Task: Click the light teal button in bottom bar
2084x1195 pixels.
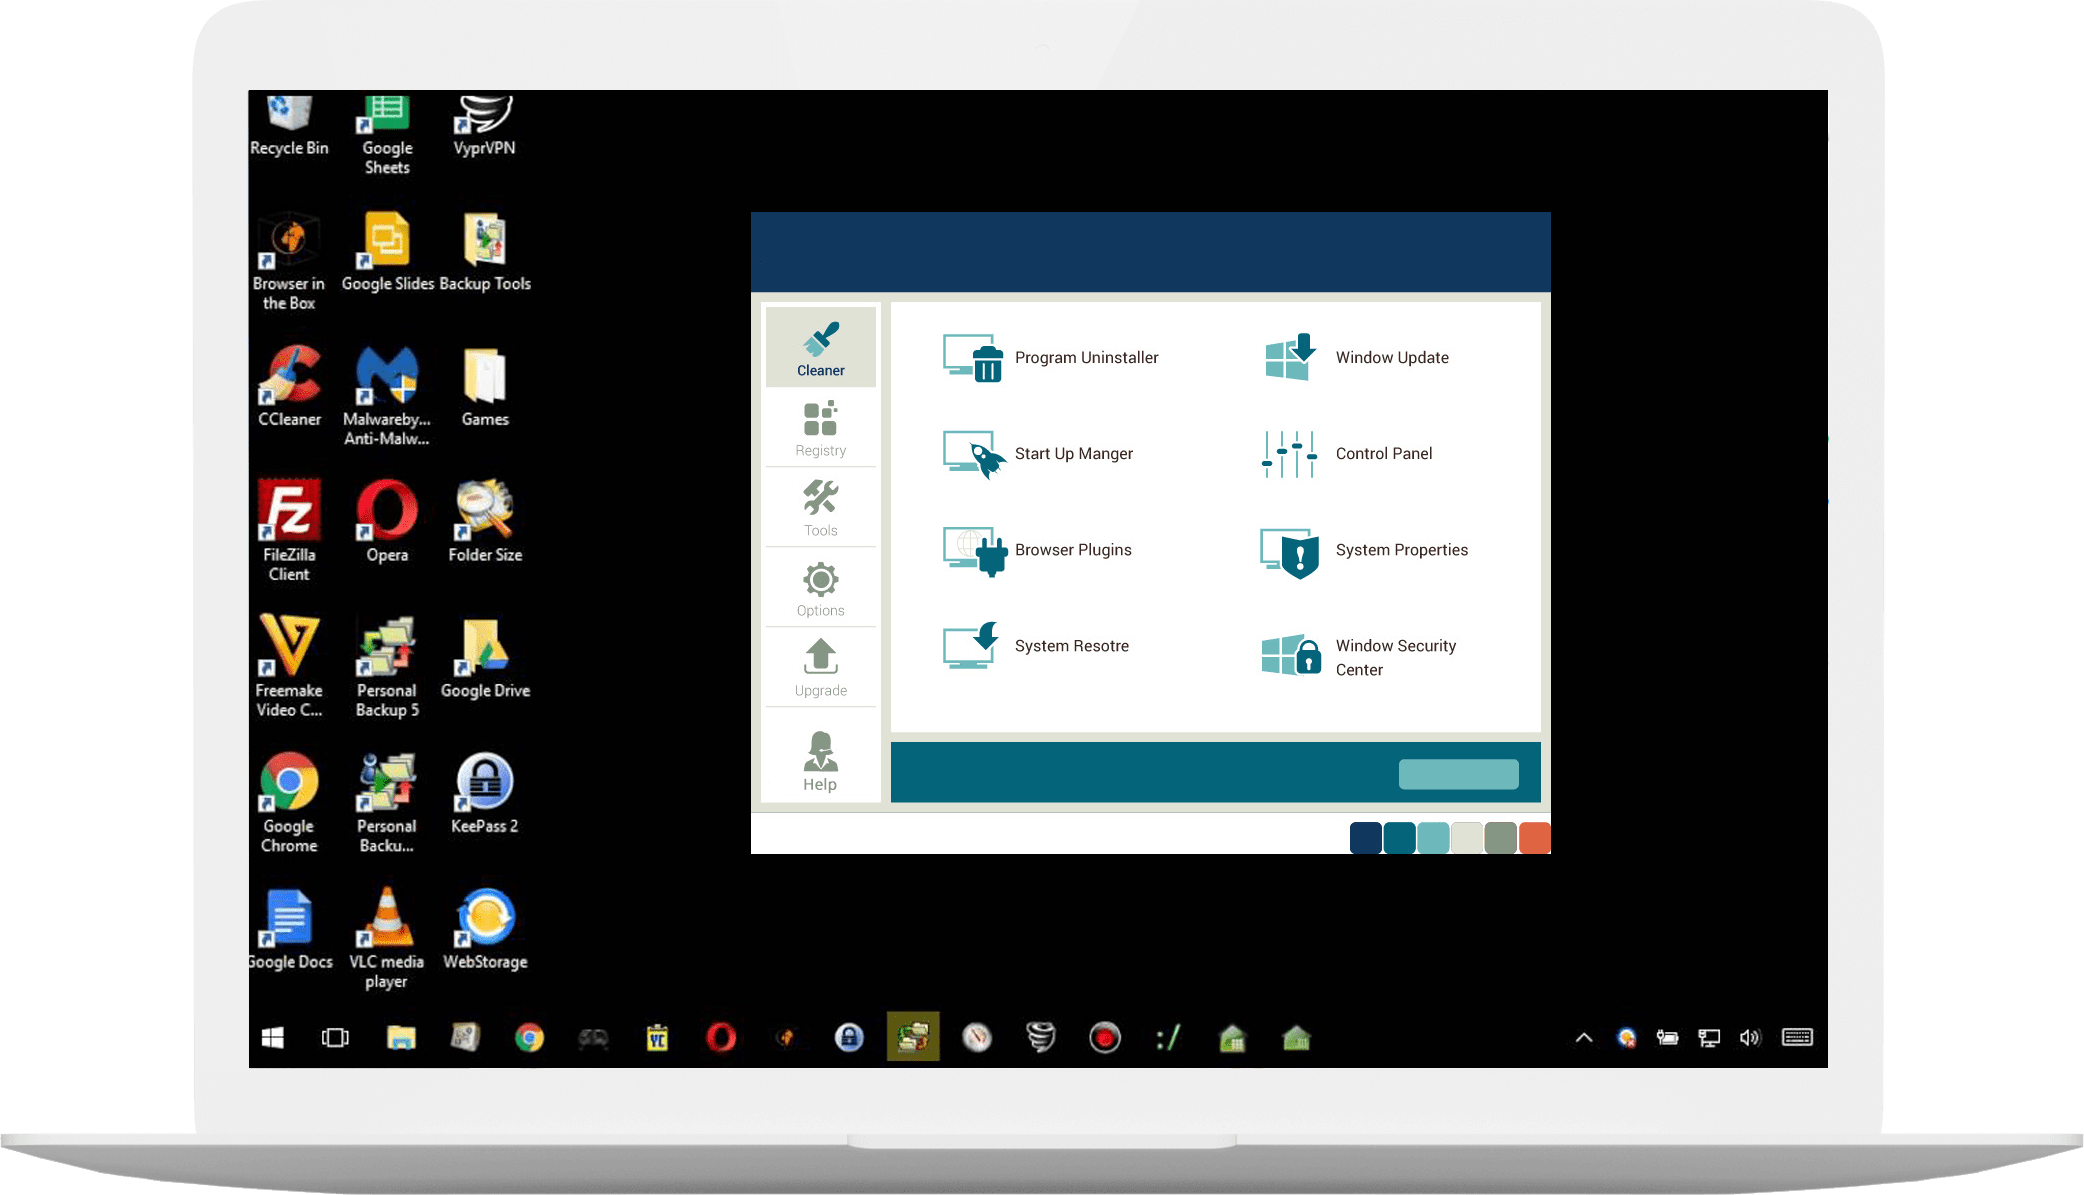Action: [x=1458, y=774]
